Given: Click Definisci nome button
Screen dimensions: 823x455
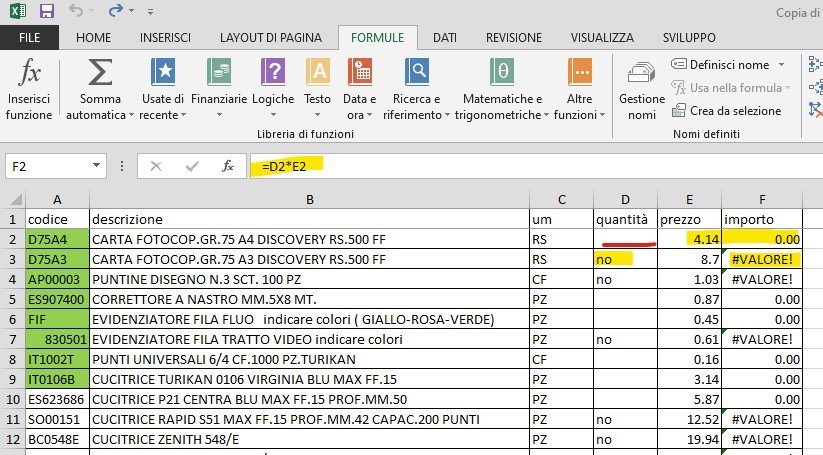Looking at the screenshot, I should click(720, 65).
